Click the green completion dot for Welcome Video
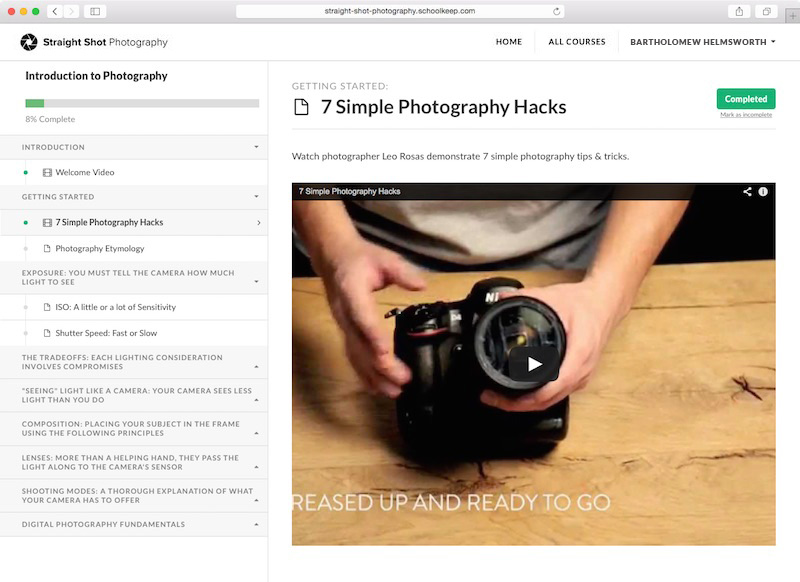The width and height of the screenshot is (800, 582). coord(26,172)
